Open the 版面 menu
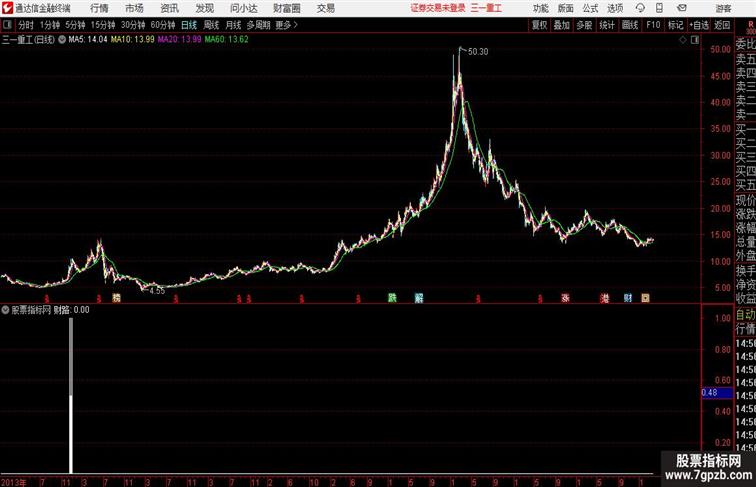 click(565, 8)
